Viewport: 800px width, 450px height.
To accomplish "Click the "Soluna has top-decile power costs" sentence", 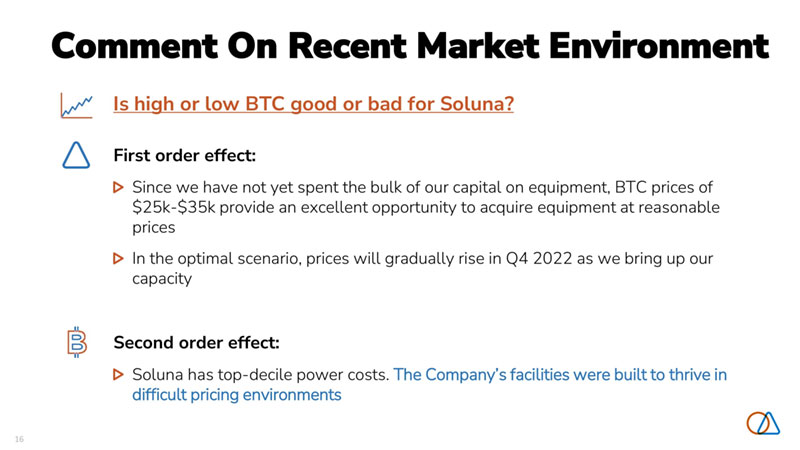I will (260, 375).
